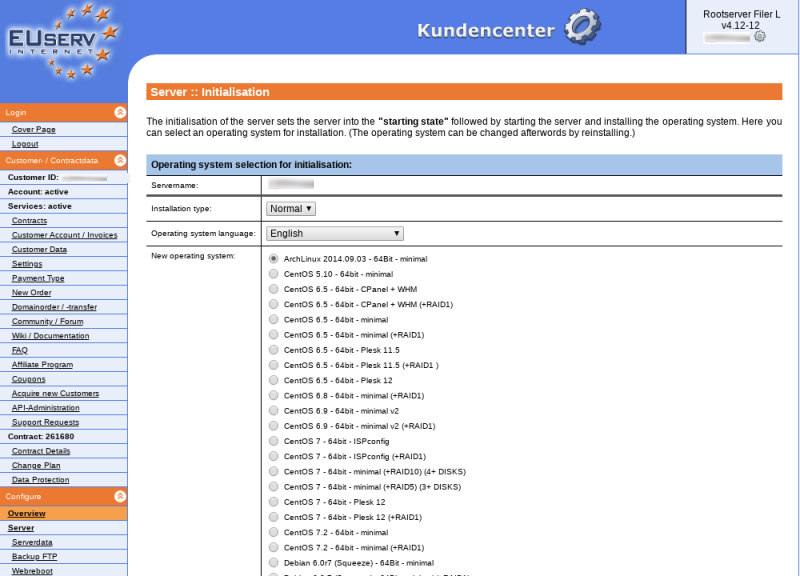Pick CentOS 6.8 minimal (+RAID1)
The height and width of the screenshot is (576, 800).
pyautogui.click(x=273, y=395)
